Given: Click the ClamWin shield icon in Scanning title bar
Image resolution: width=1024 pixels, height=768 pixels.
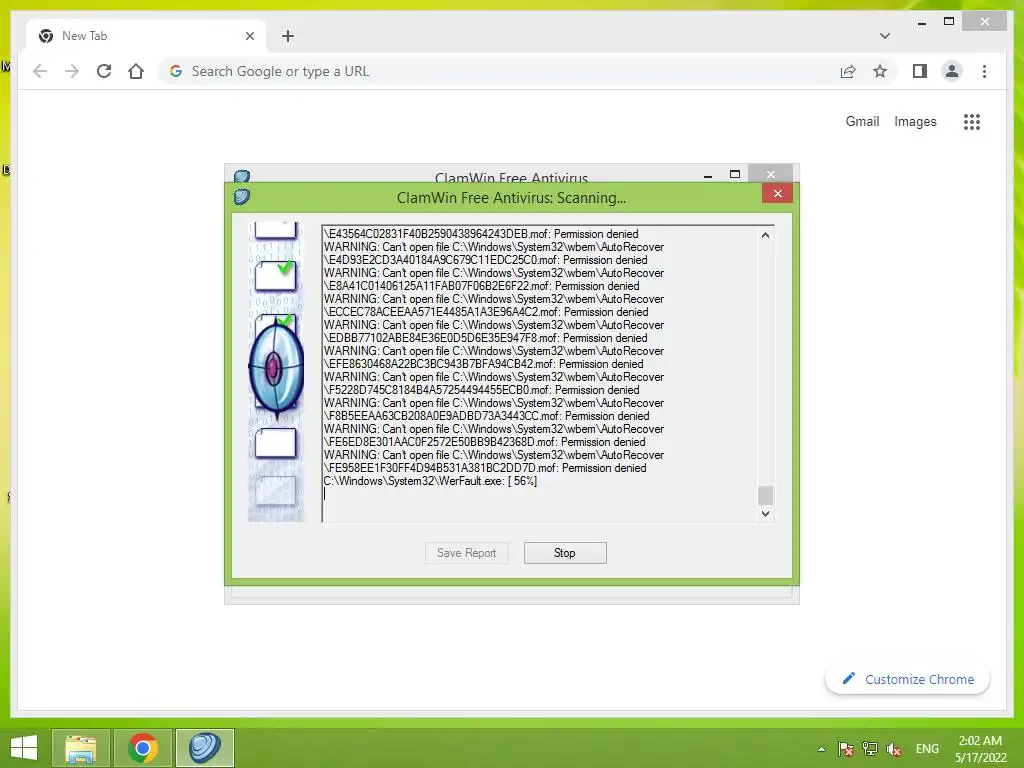Looking at the screenshot, I should pyautogui.click(x=242, y=197).
